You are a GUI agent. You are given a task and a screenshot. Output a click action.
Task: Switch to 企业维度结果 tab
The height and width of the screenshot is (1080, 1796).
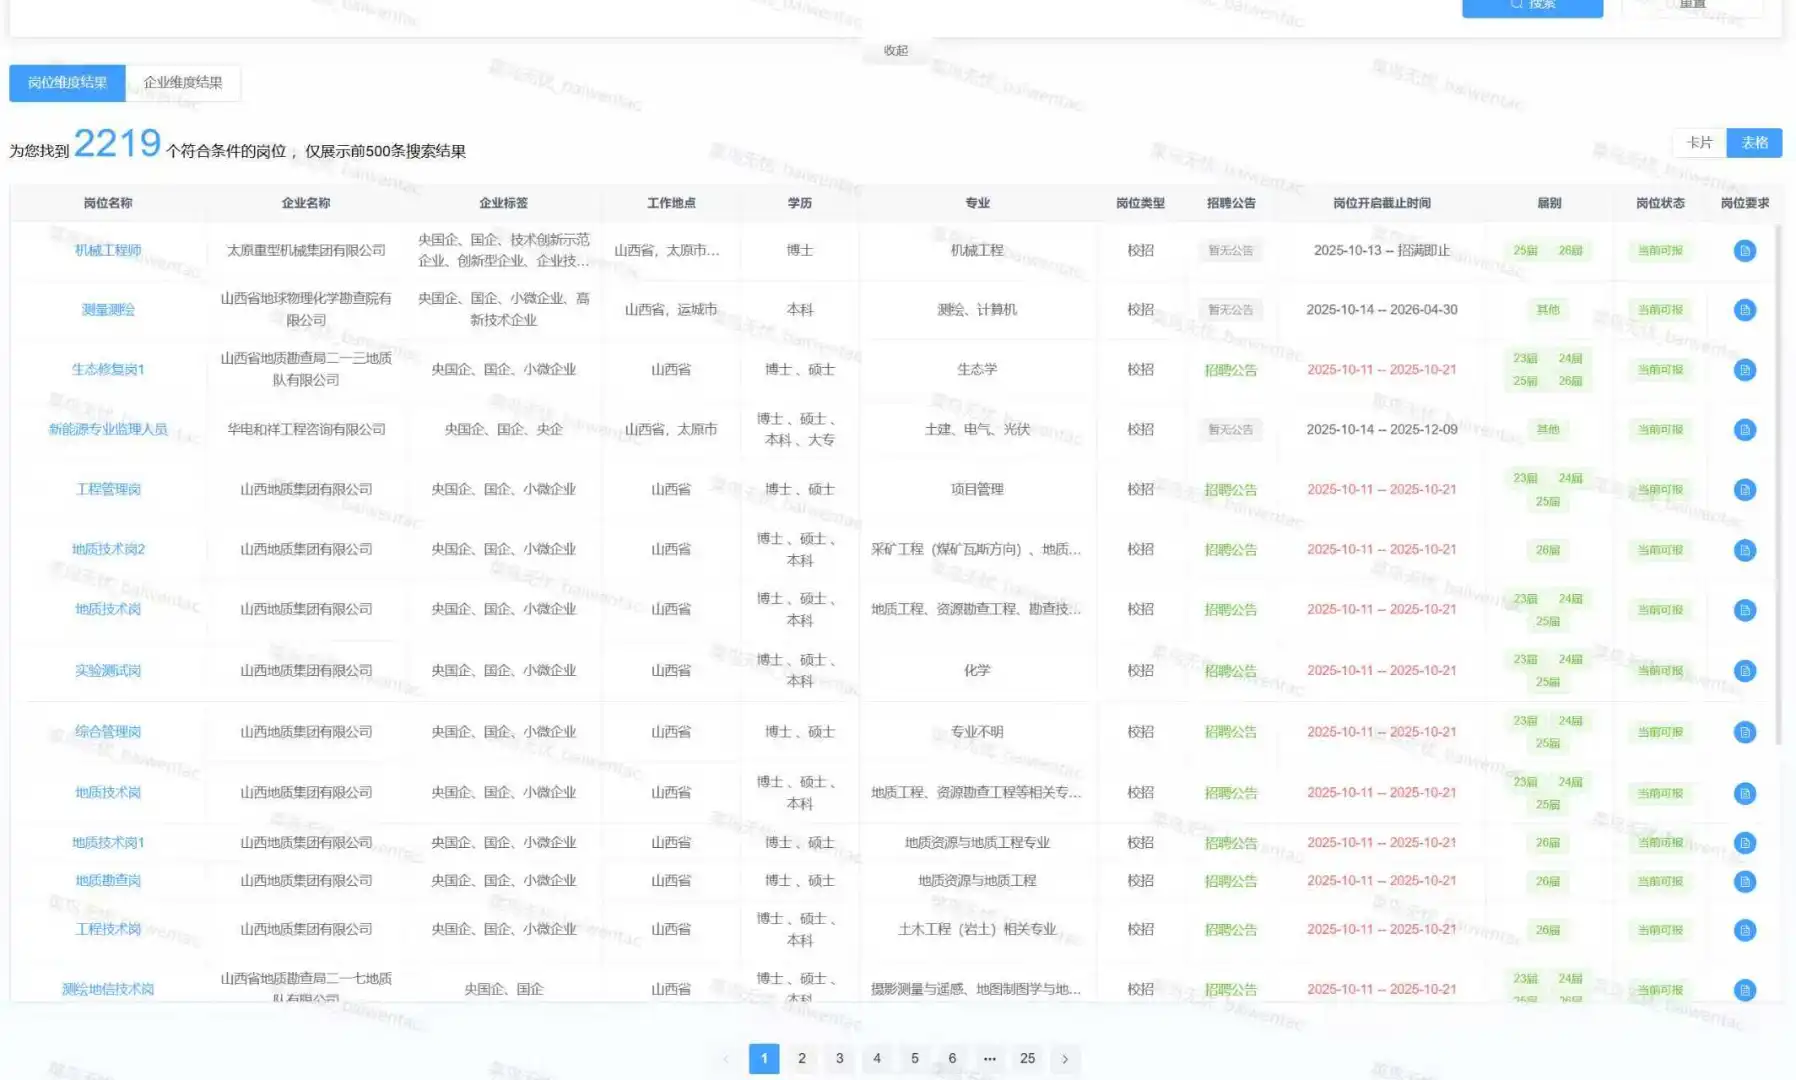(183, 83)
